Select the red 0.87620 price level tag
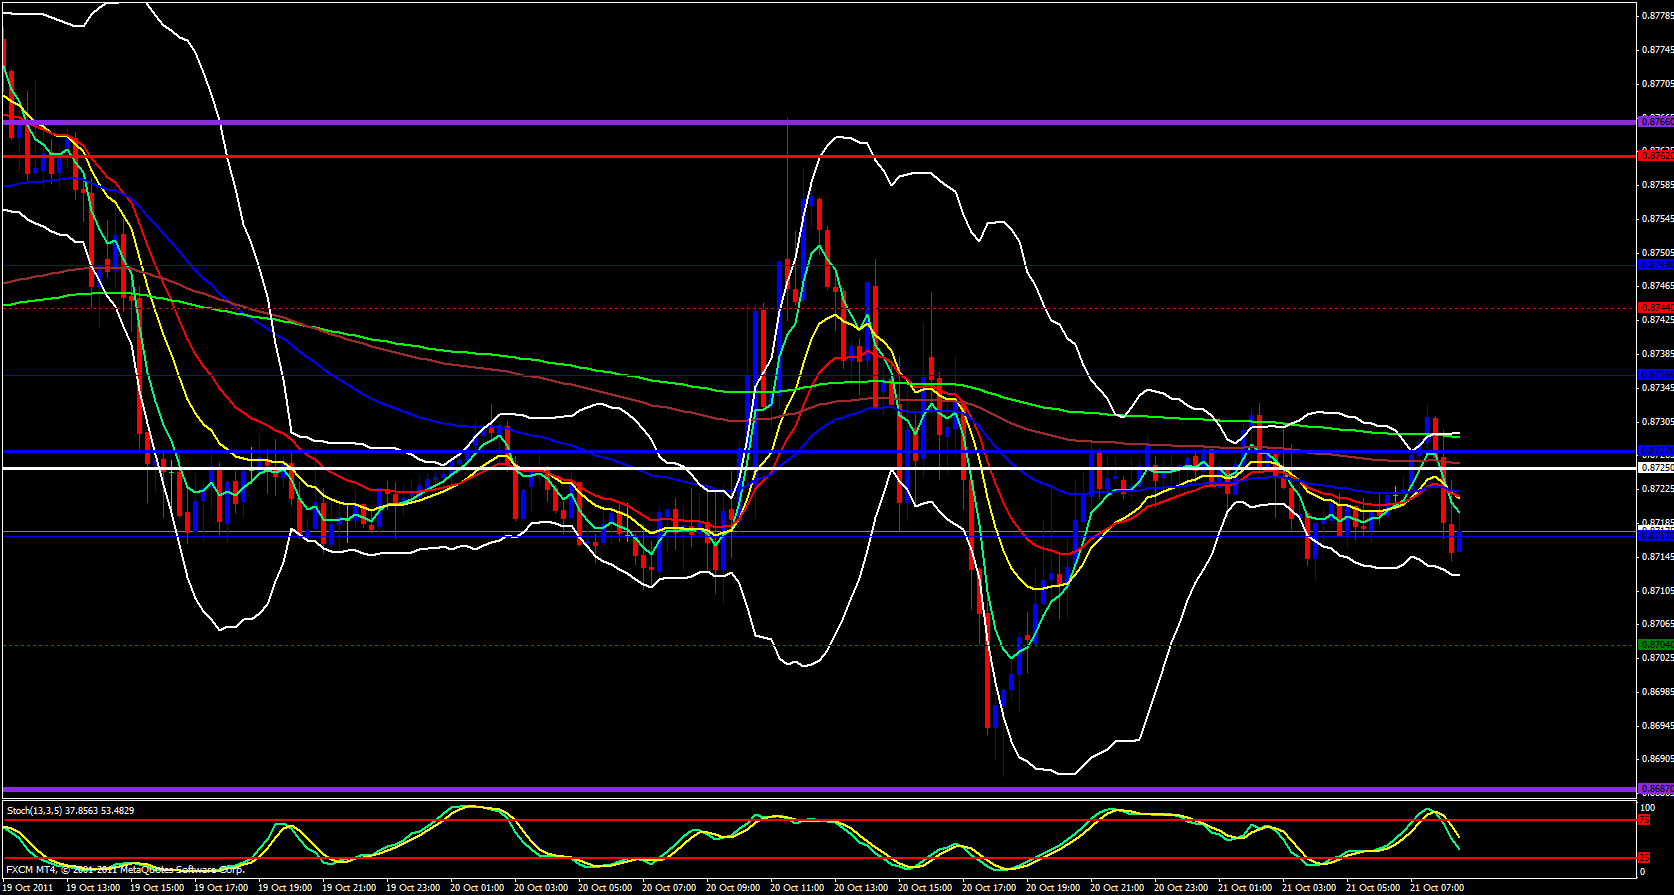 point(1655,155)
